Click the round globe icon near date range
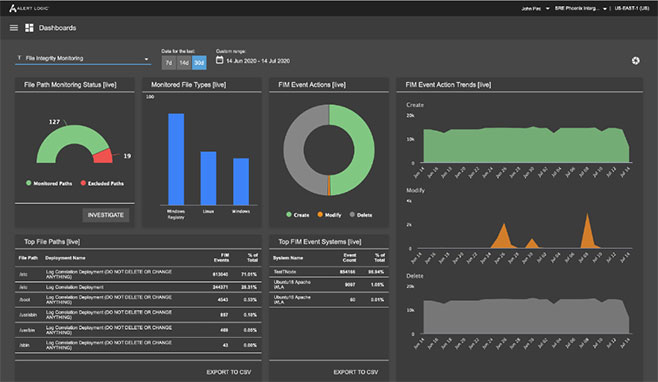The image size is (658, 382). [x=636, y=61]
